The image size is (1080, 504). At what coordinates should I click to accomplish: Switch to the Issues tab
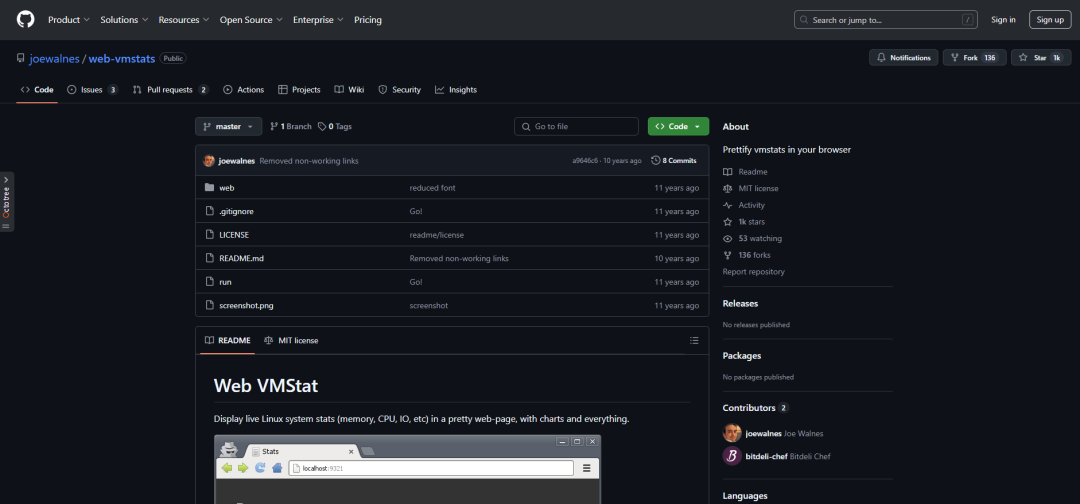[92, 90]
